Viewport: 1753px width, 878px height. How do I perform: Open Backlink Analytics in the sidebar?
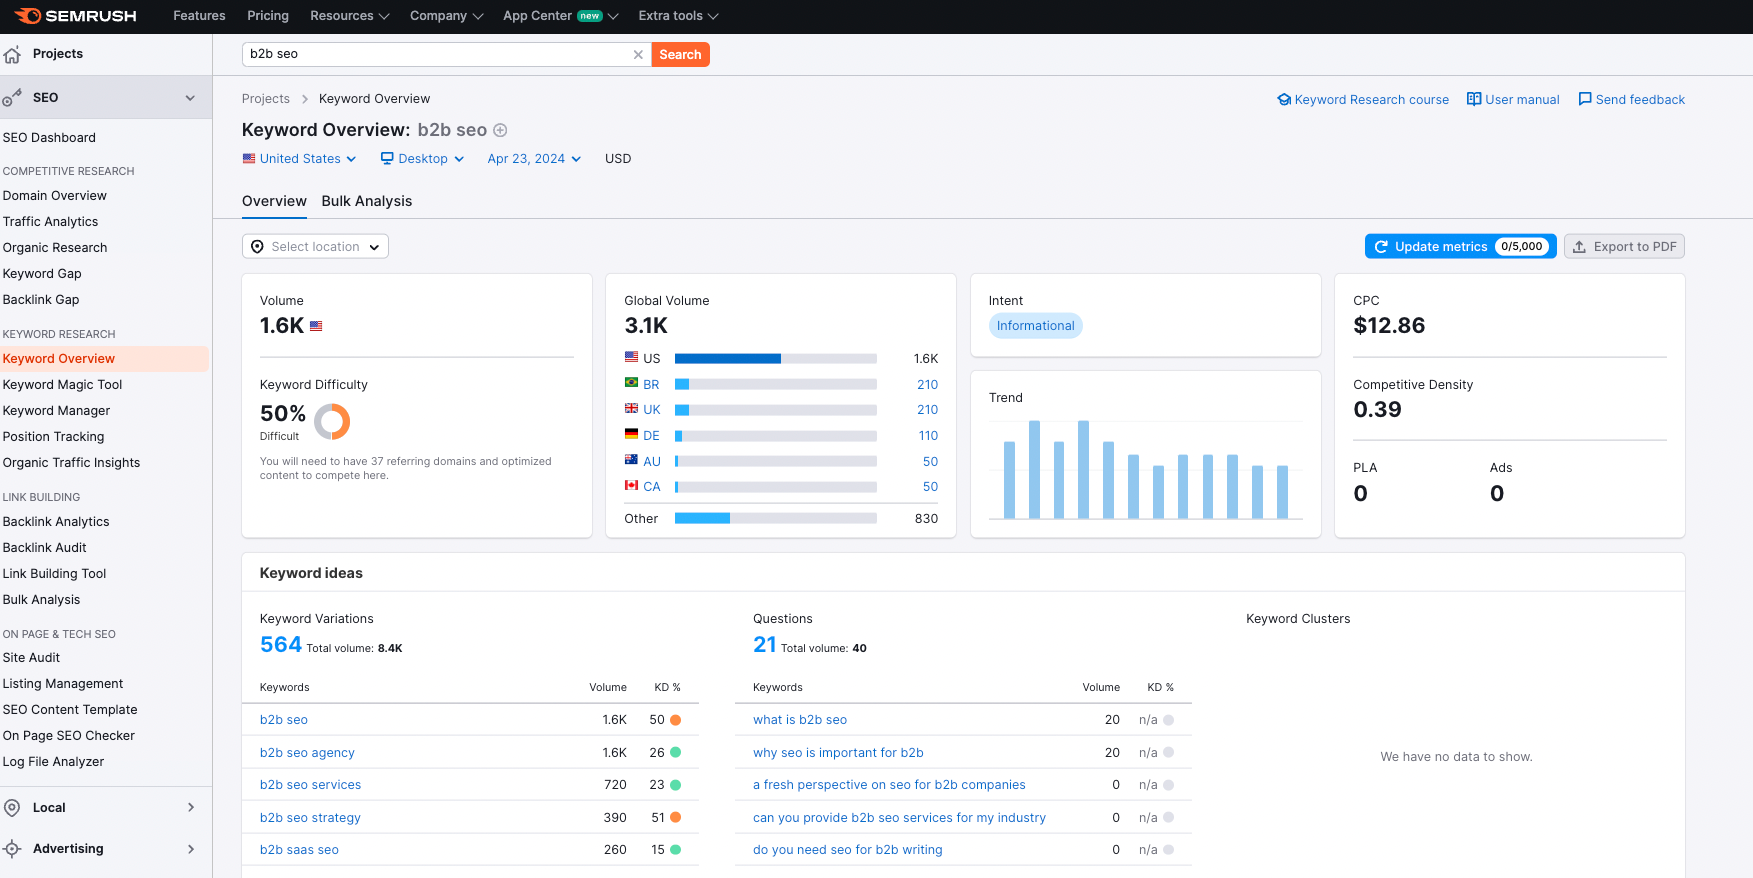click(x=56, y=522)
